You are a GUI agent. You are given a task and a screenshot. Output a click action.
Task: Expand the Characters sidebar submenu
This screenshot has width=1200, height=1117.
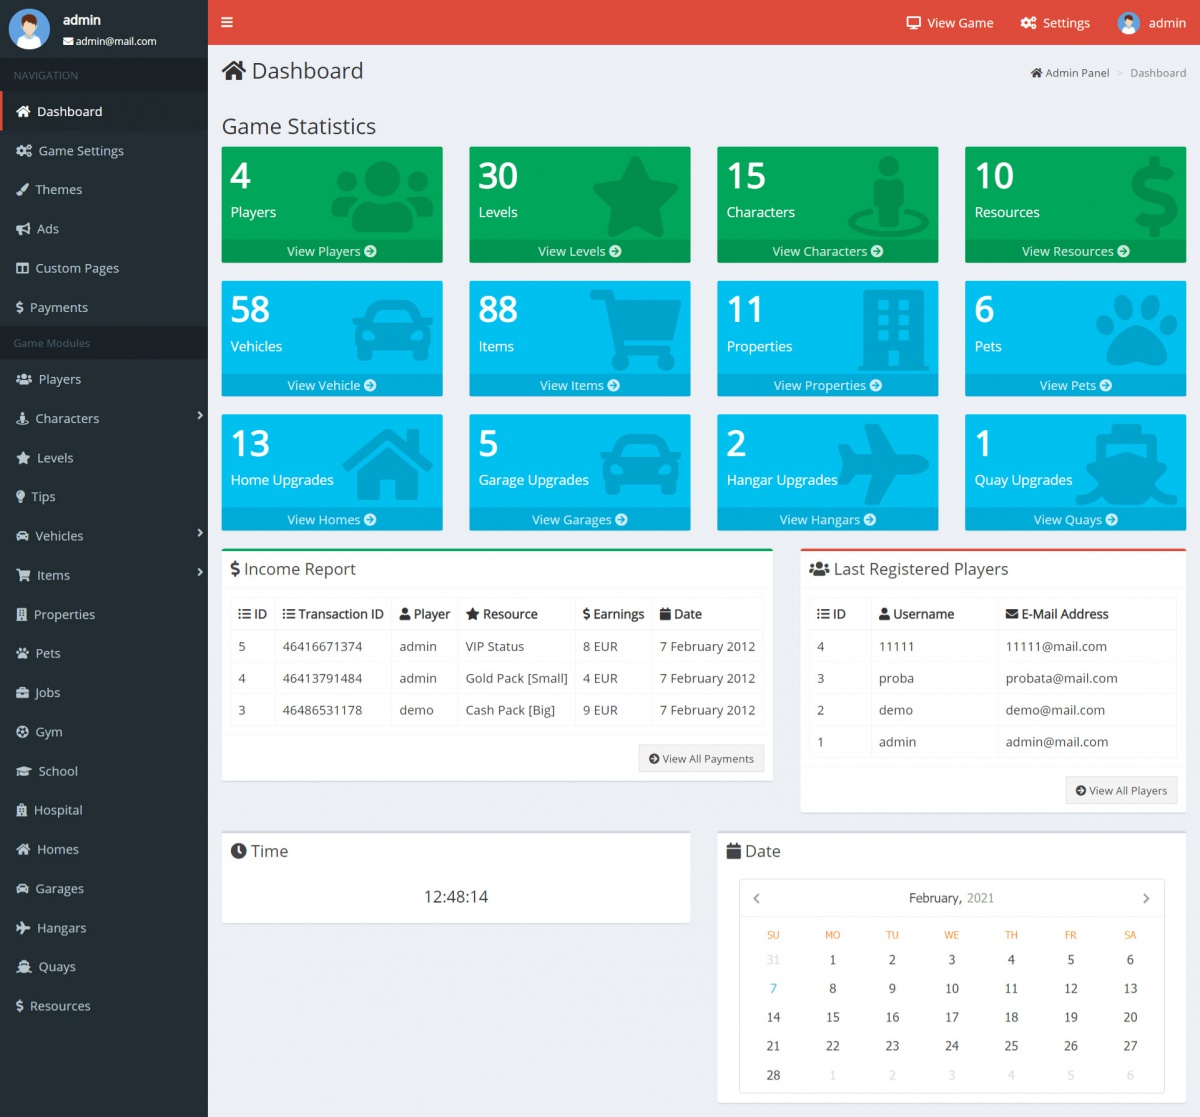pos(199,416)
